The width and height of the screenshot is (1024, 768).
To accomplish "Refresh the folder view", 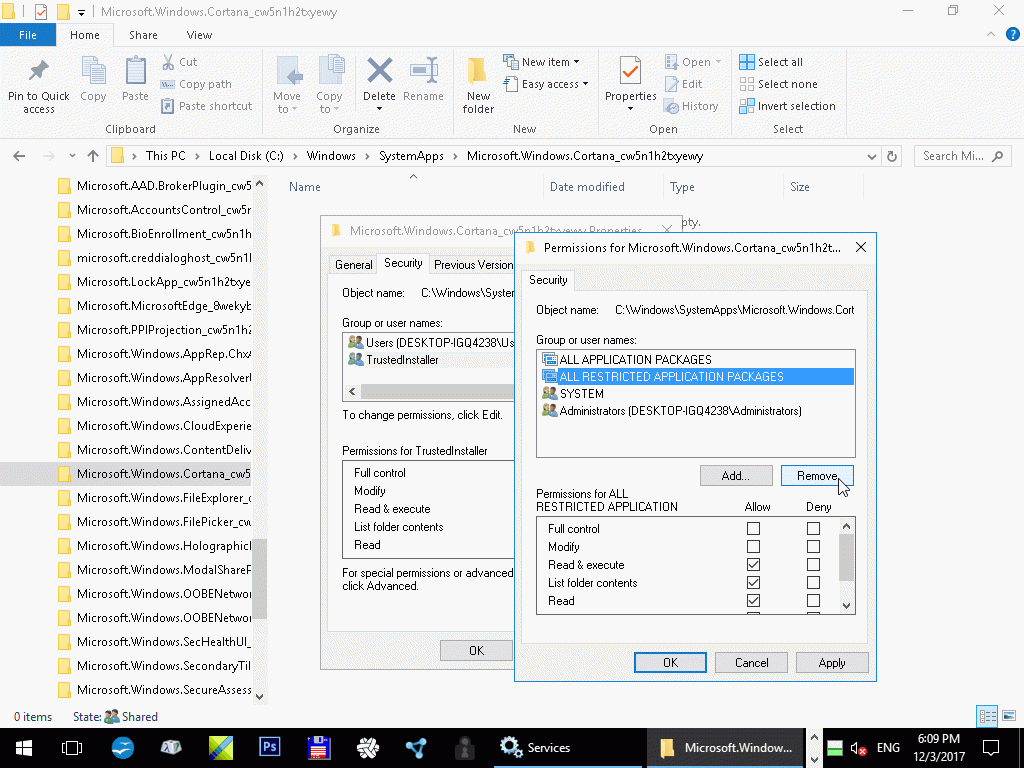I will (x=891, y=156).
